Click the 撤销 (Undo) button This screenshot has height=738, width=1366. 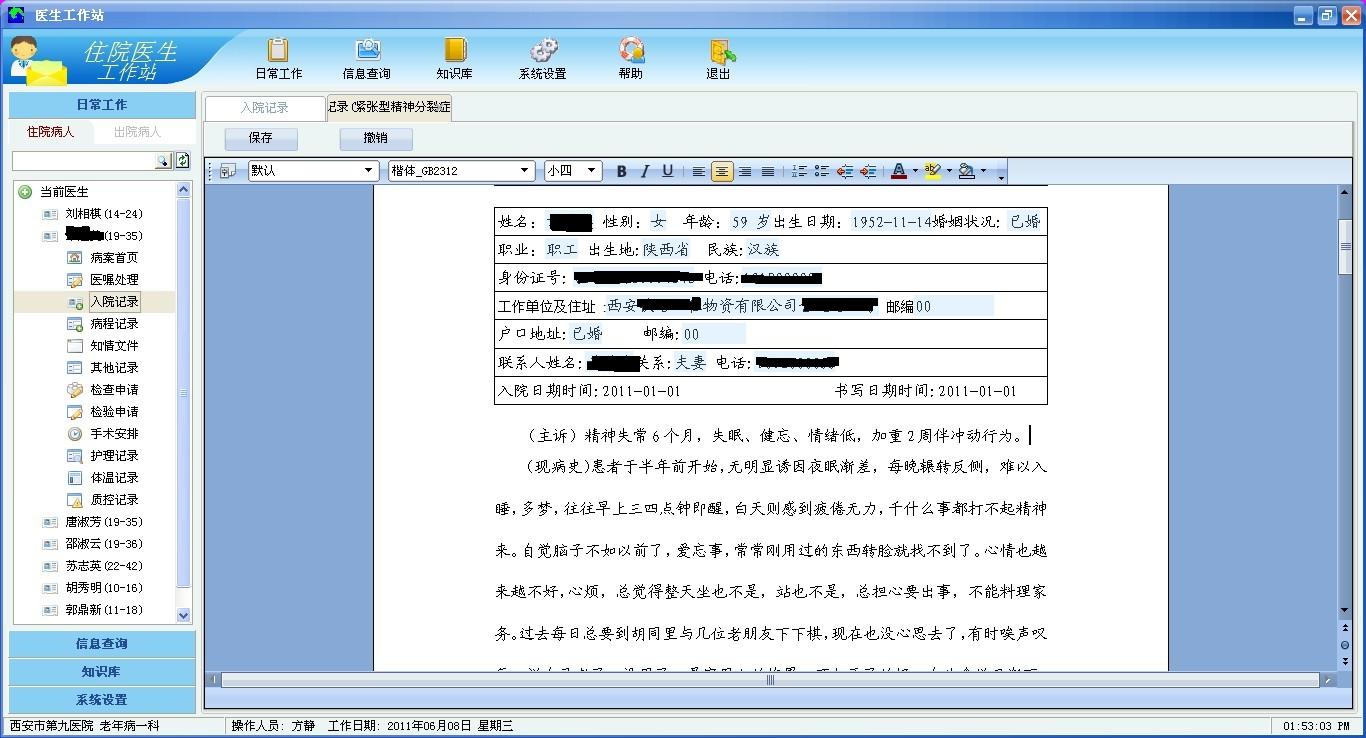point(375,138)
